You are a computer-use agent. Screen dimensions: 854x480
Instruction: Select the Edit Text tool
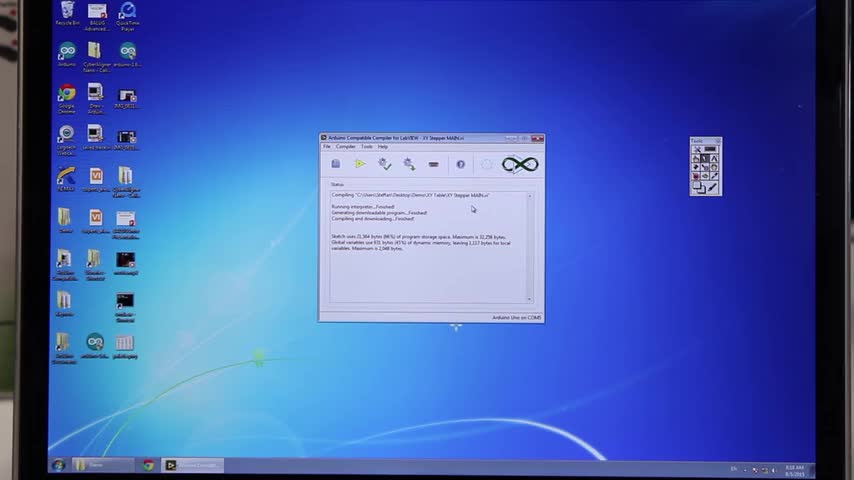[x=714, y=159]
